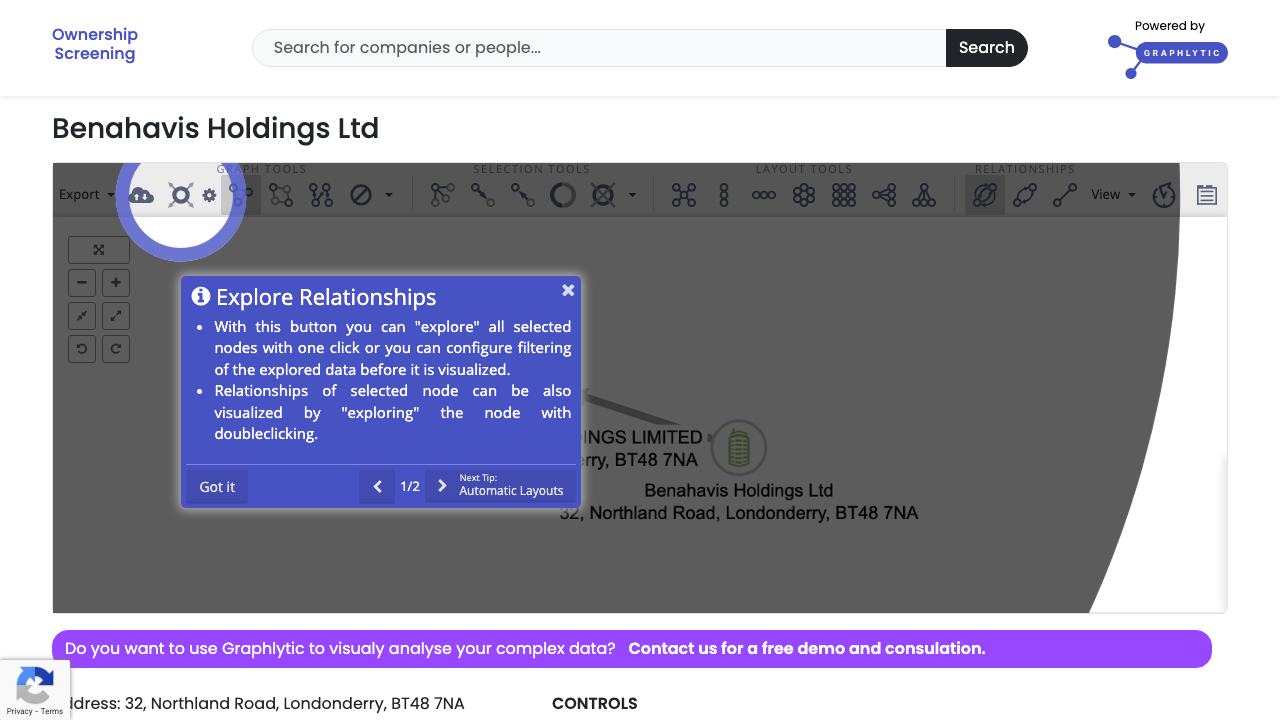Click the company search input field

598,47
